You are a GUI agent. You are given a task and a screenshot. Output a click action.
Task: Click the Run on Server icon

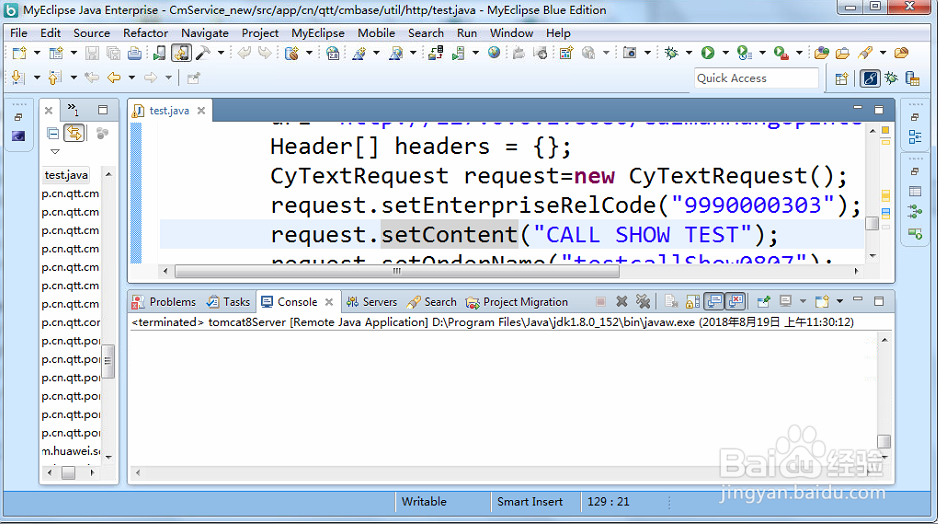tap(744, 53)
